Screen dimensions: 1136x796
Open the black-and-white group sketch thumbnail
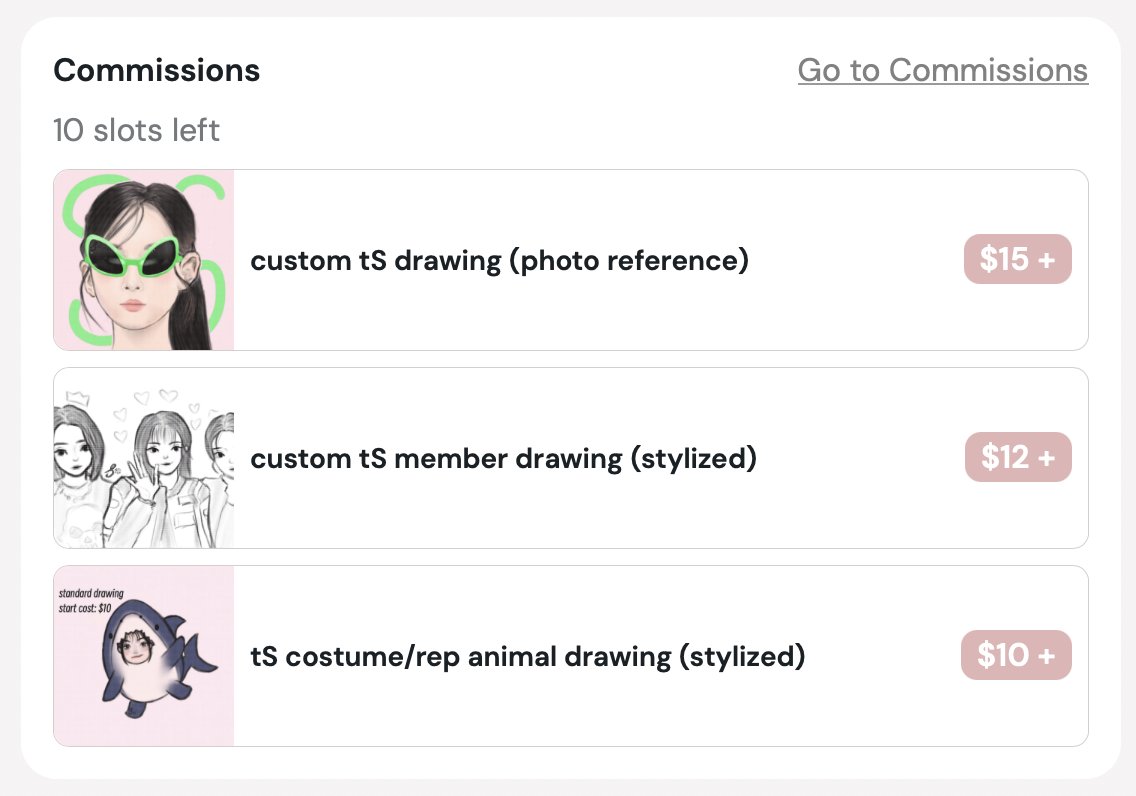[x=144, y=458]
